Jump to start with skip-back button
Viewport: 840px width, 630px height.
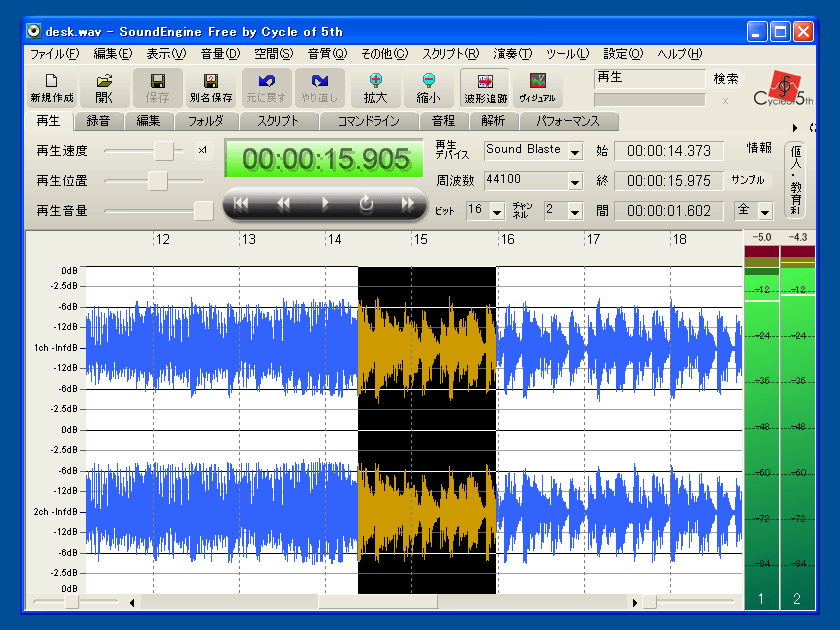coord(241,204)
